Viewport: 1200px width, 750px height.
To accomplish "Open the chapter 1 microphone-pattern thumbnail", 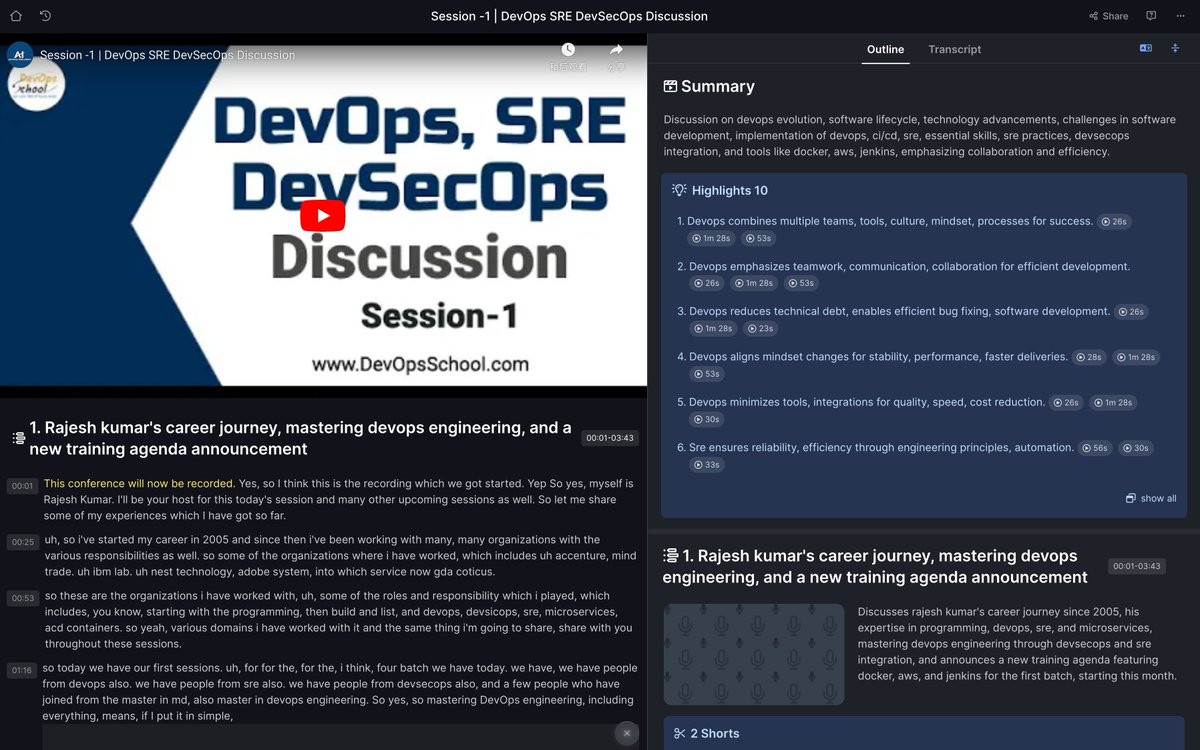I will pyautogui.click(x=754, y=654).
